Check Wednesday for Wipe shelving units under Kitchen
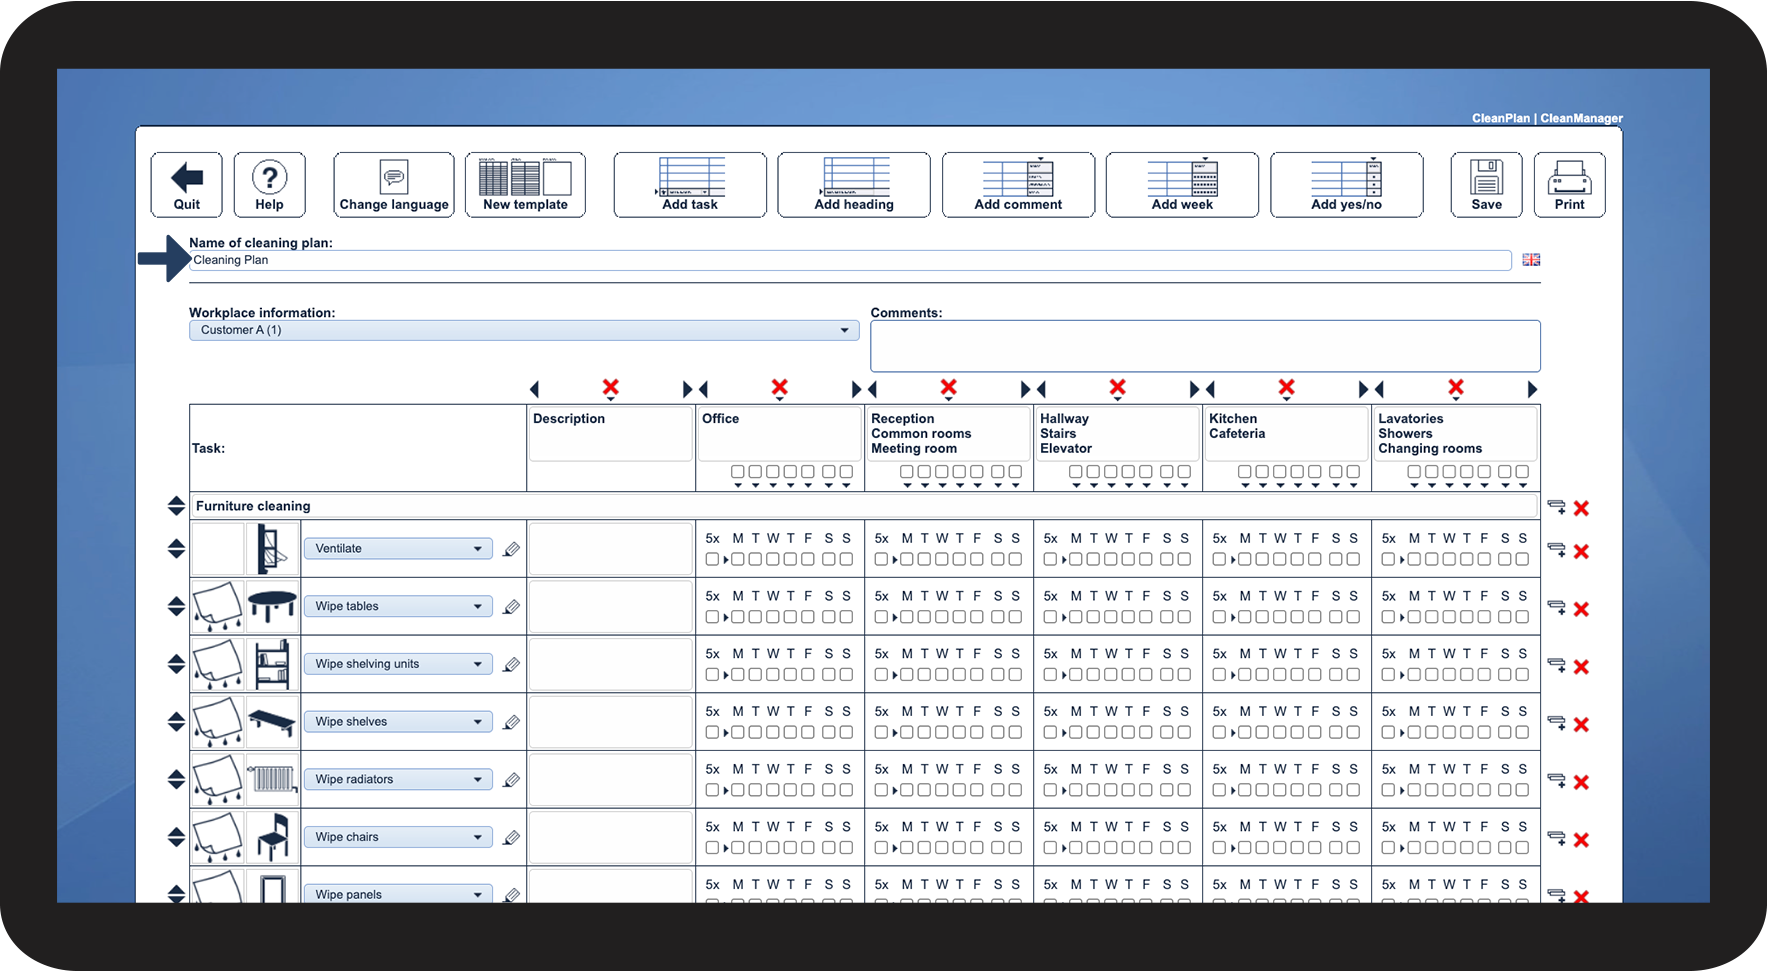The height and width of the screenshot is (971, 1767). click(1280, 675)
